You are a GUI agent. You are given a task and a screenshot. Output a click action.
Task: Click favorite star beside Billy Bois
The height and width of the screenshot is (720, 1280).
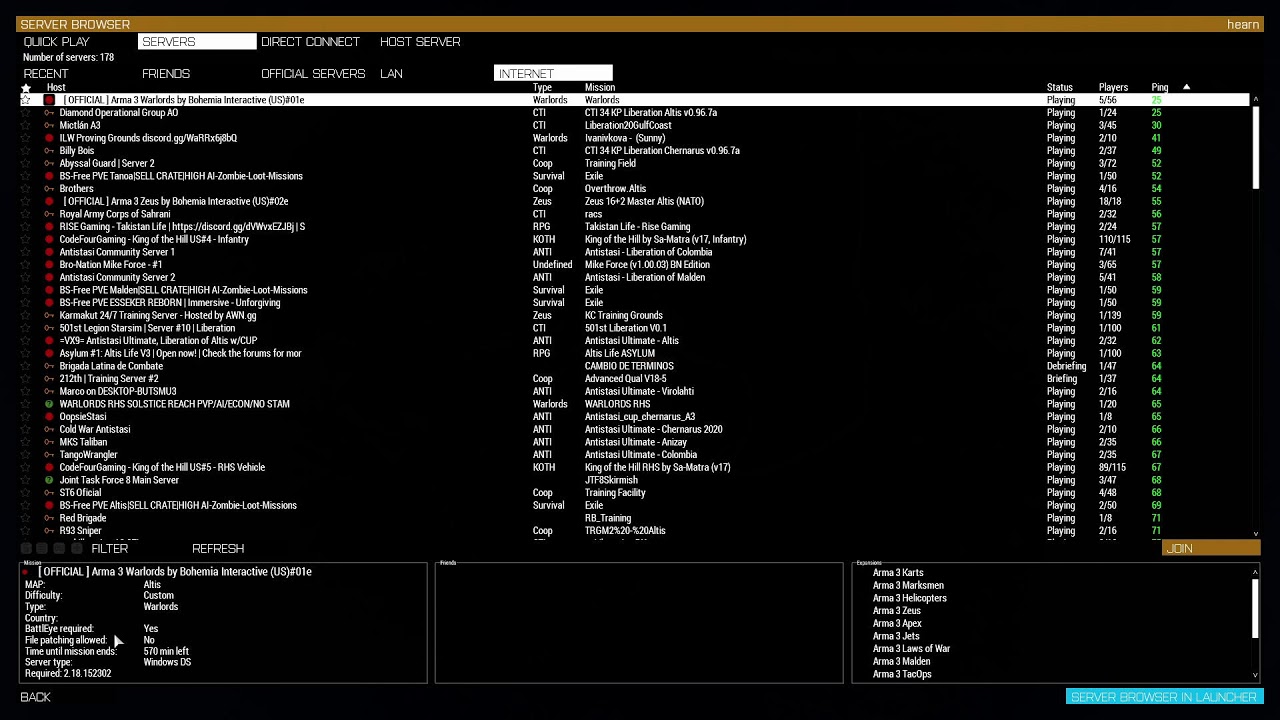(x=26, y=151)
